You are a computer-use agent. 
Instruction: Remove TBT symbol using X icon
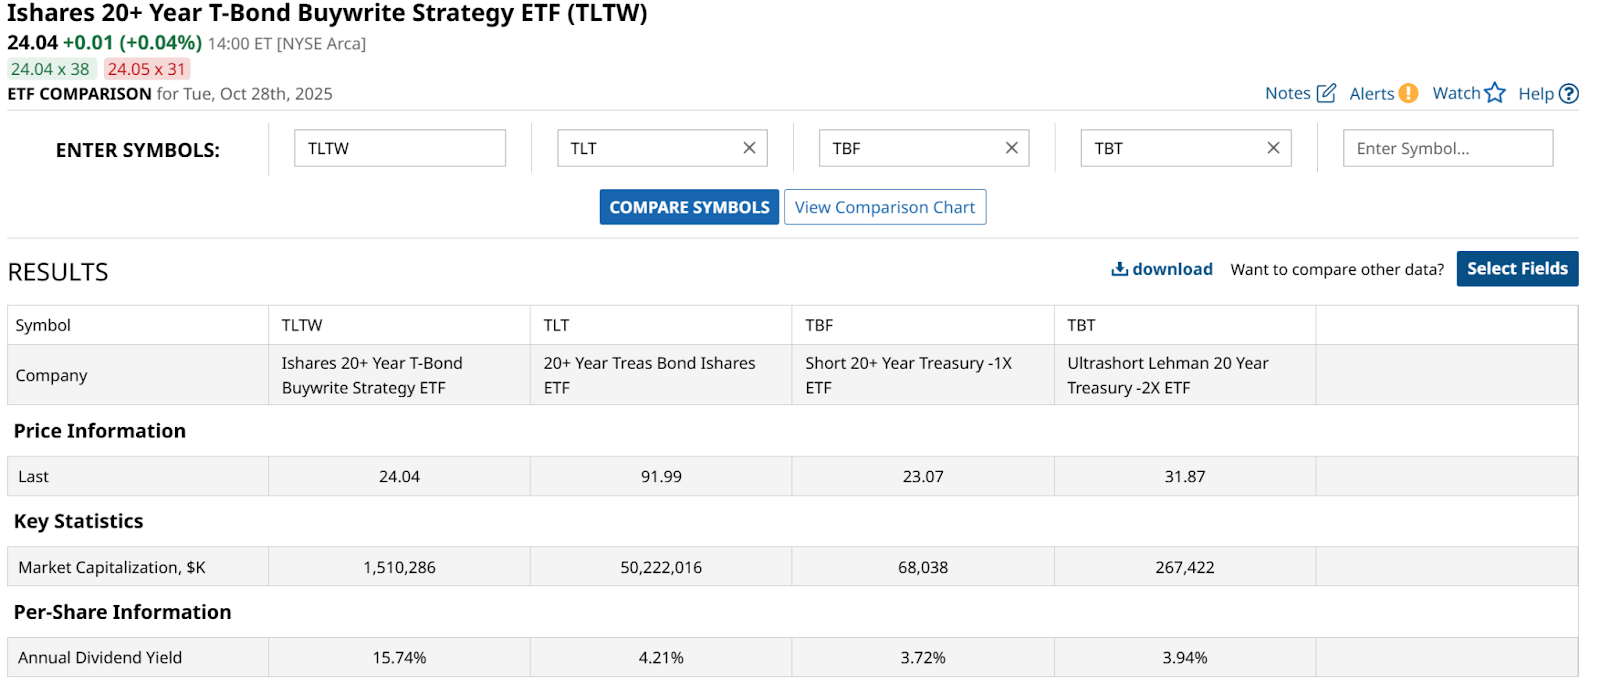tap(1273, 148)
